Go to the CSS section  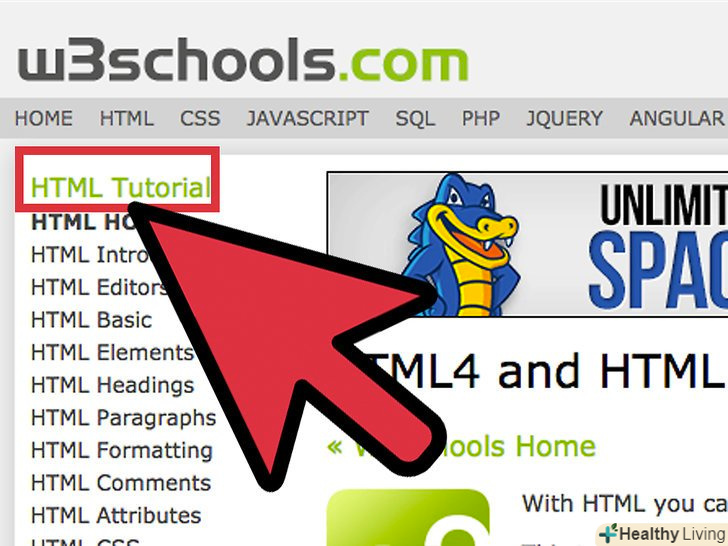pyautogui.click(x=200, y=118)
